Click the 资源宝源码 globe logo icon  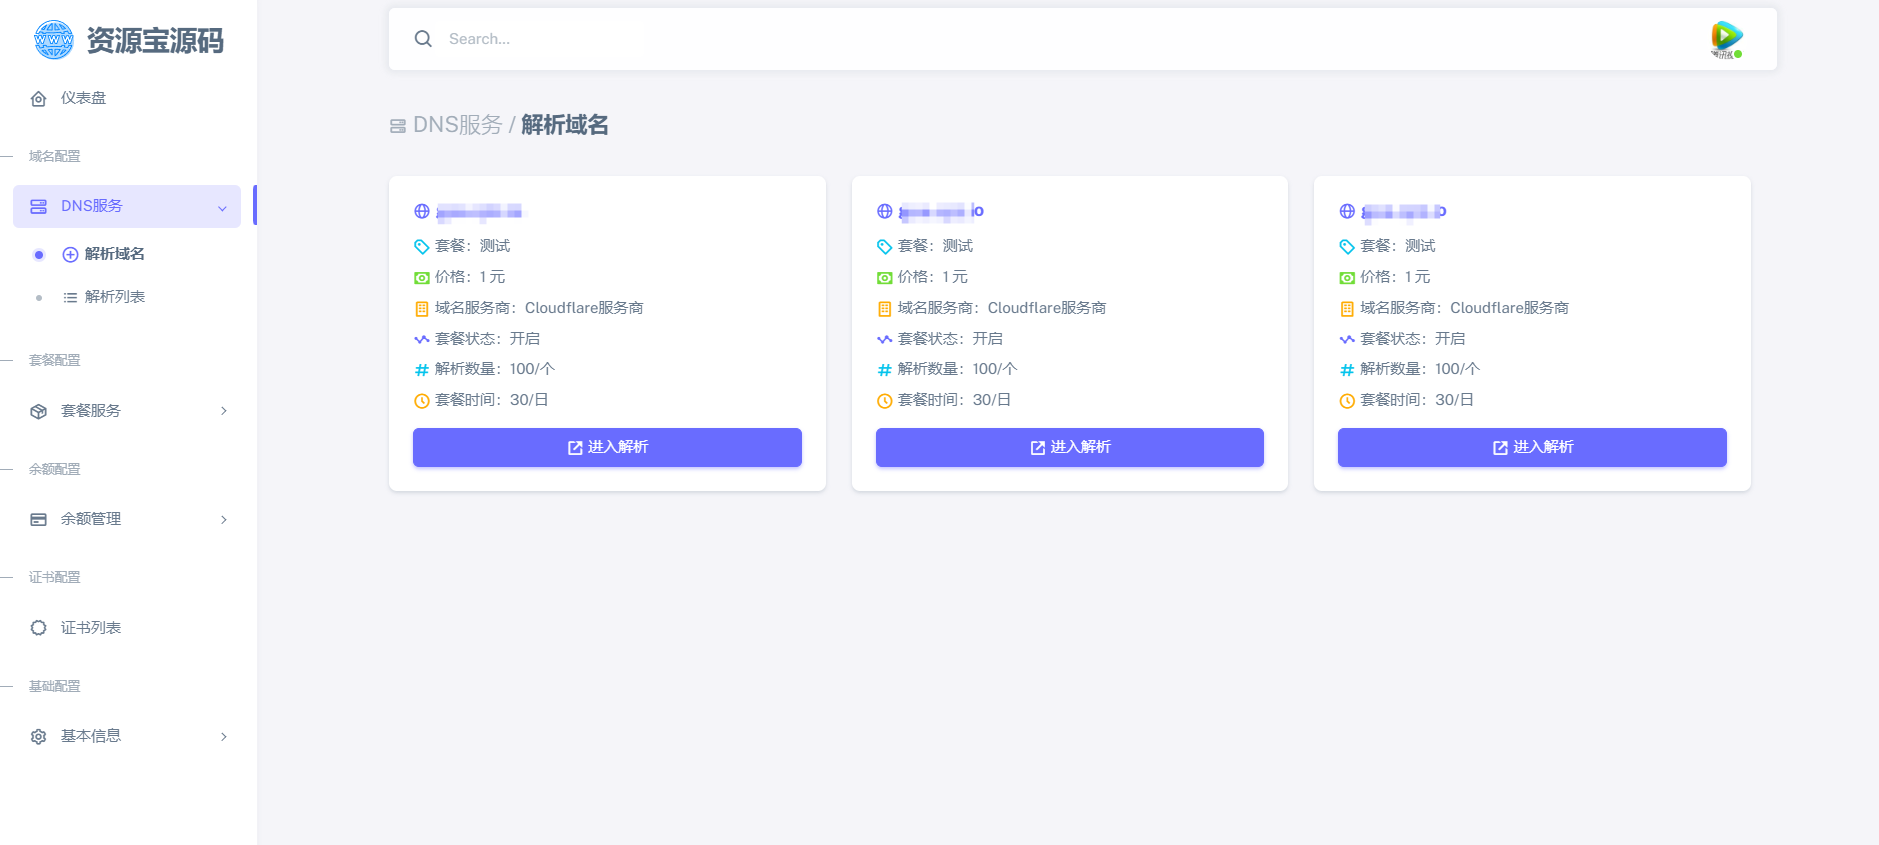(53, 40)
